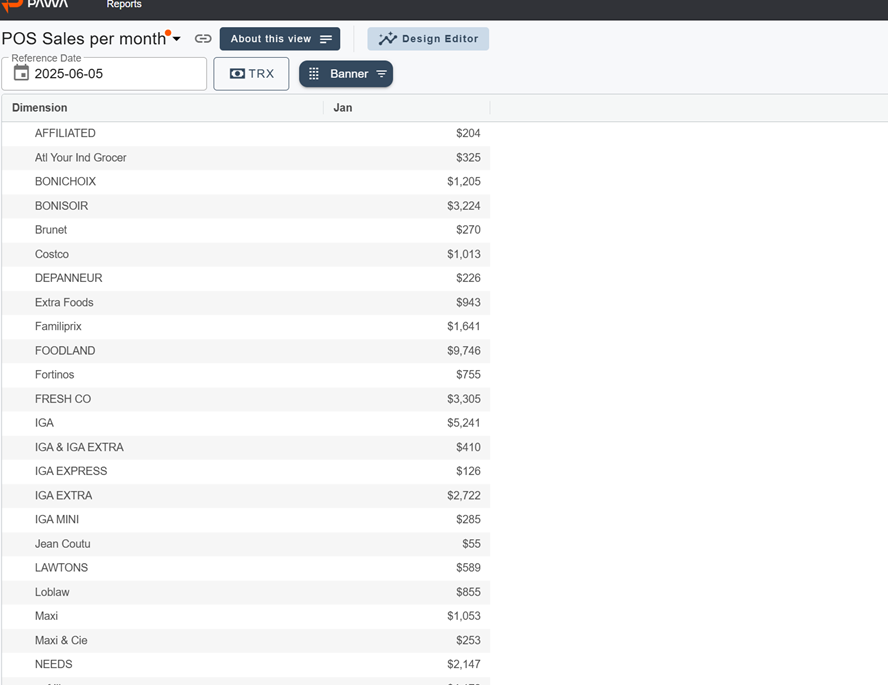Copy the view link via chain icon
888x685 pixels.
coord(203,38)
